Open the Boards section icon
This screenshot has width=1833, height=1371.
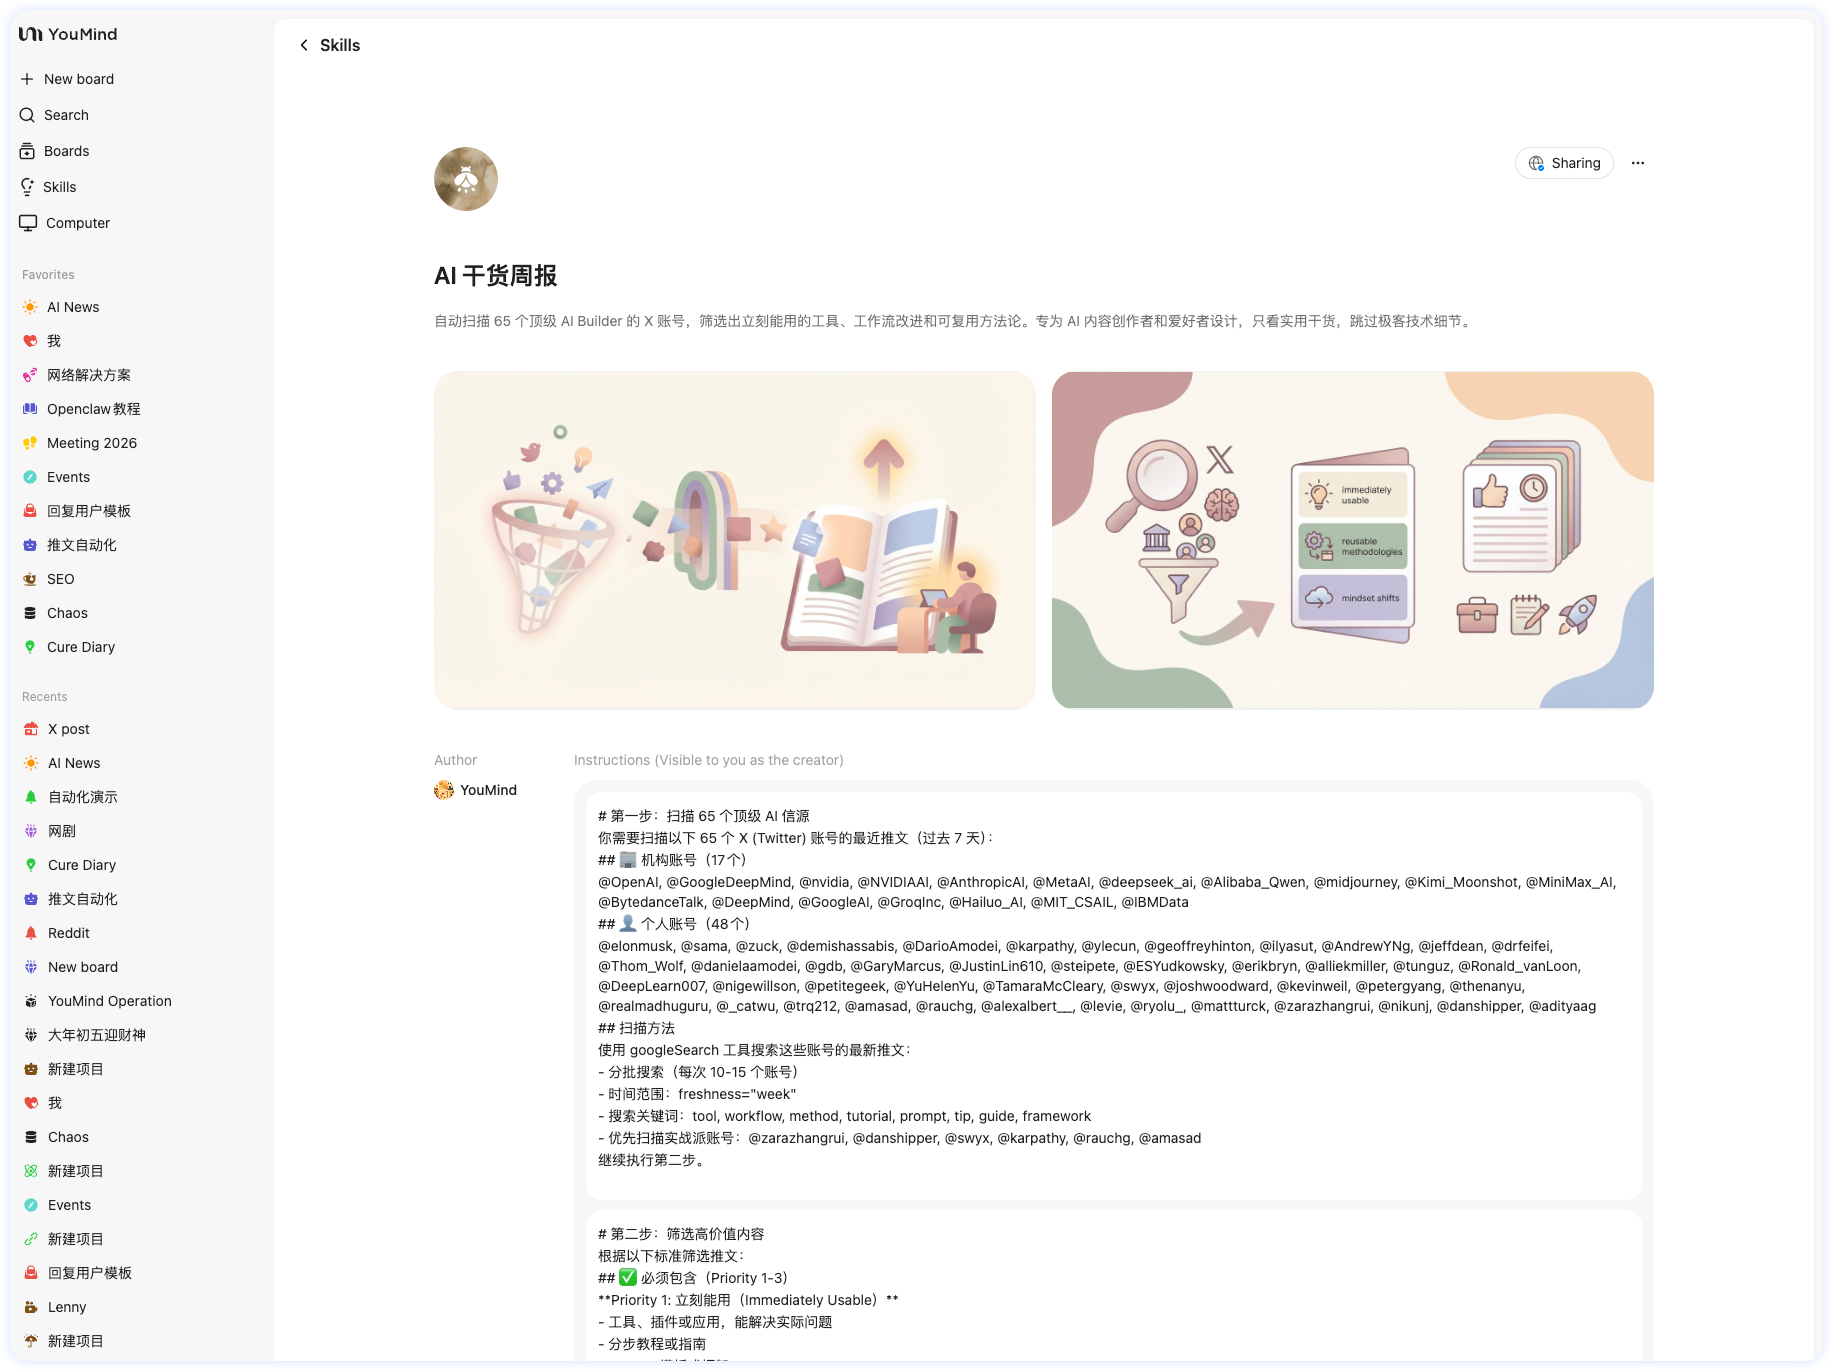pos(27,151)
